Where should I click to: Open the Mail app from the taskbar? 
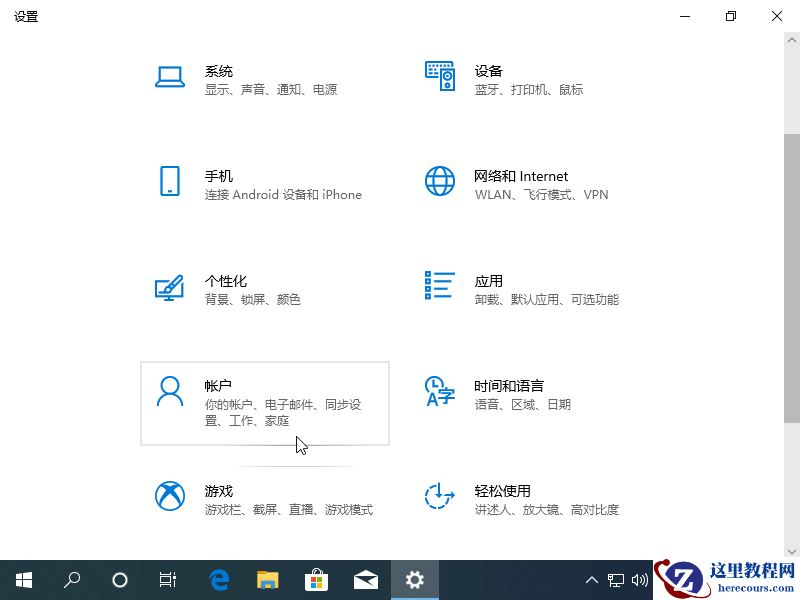(x=365, y=579)
